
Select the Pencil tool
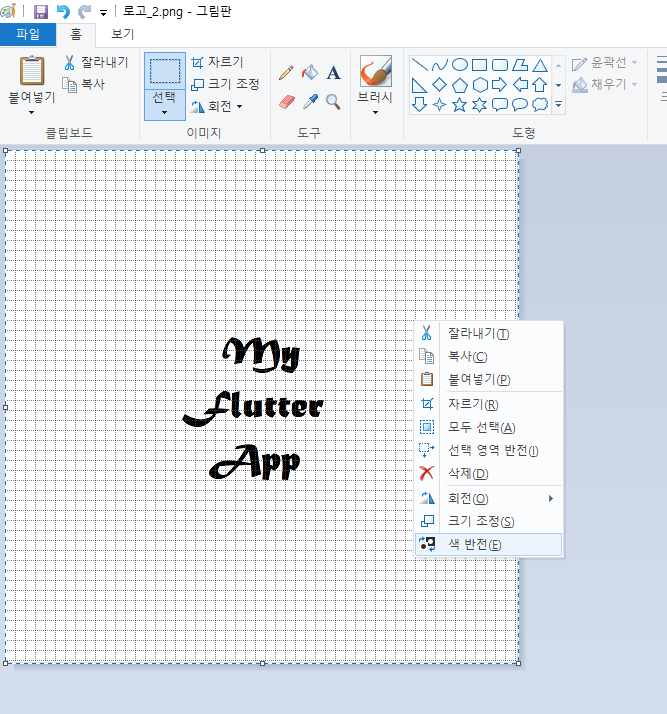(x=286, y=73)
